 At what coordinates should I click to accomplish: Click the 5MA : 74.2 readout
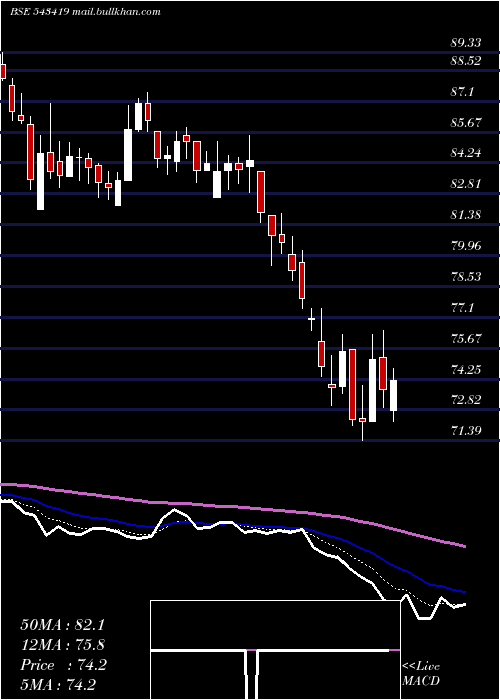(x=58, y=684)
